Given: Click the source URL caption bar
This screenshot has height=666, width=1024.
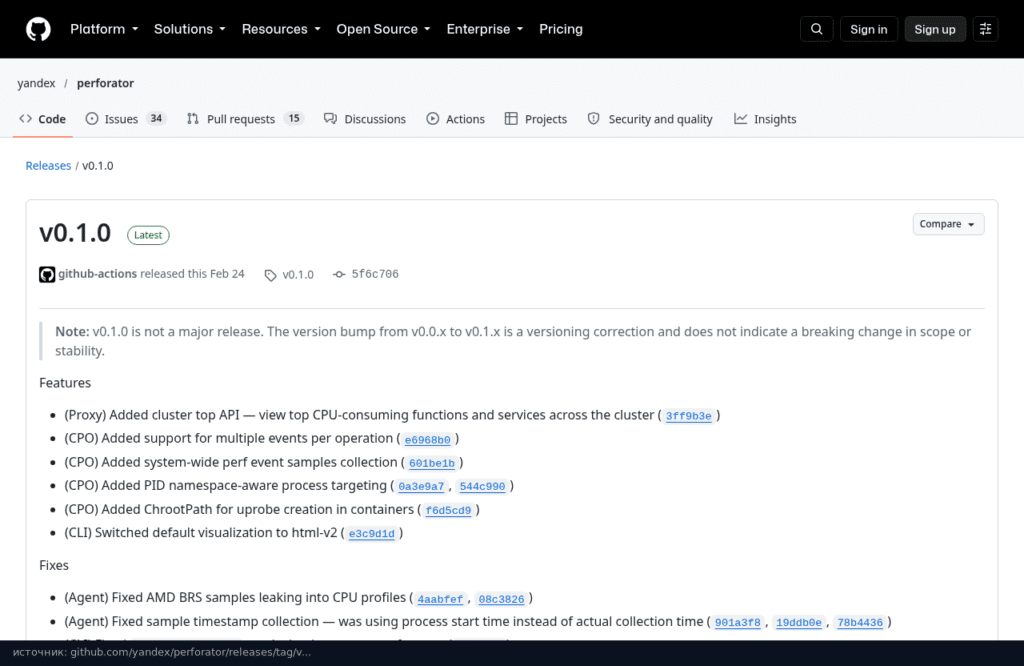Looking at the screenshot, I should tap(512, 652).
